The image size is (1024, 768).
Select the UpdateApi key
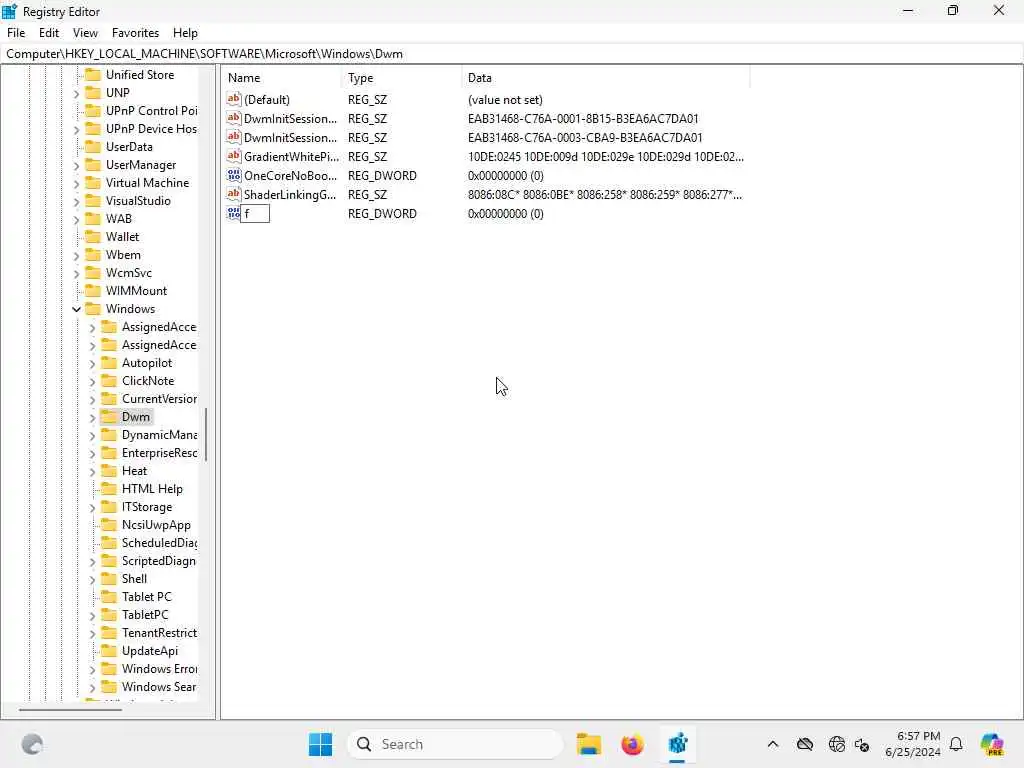[150, 650]
